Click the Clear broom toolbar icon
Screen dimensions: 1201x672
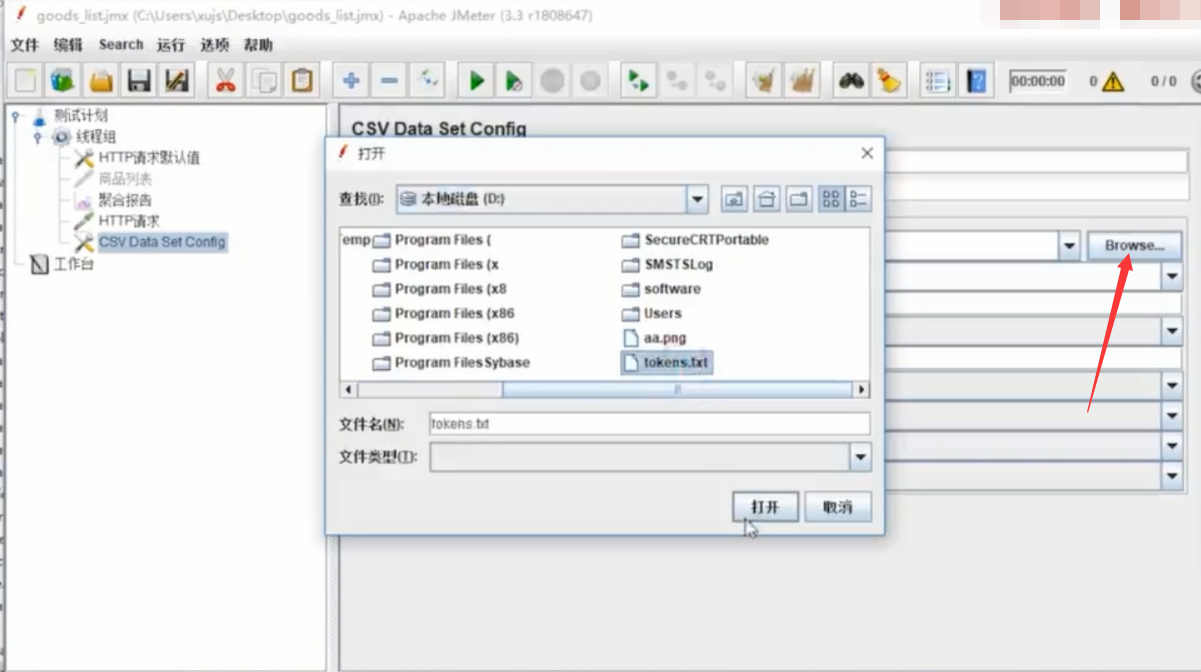765,81
